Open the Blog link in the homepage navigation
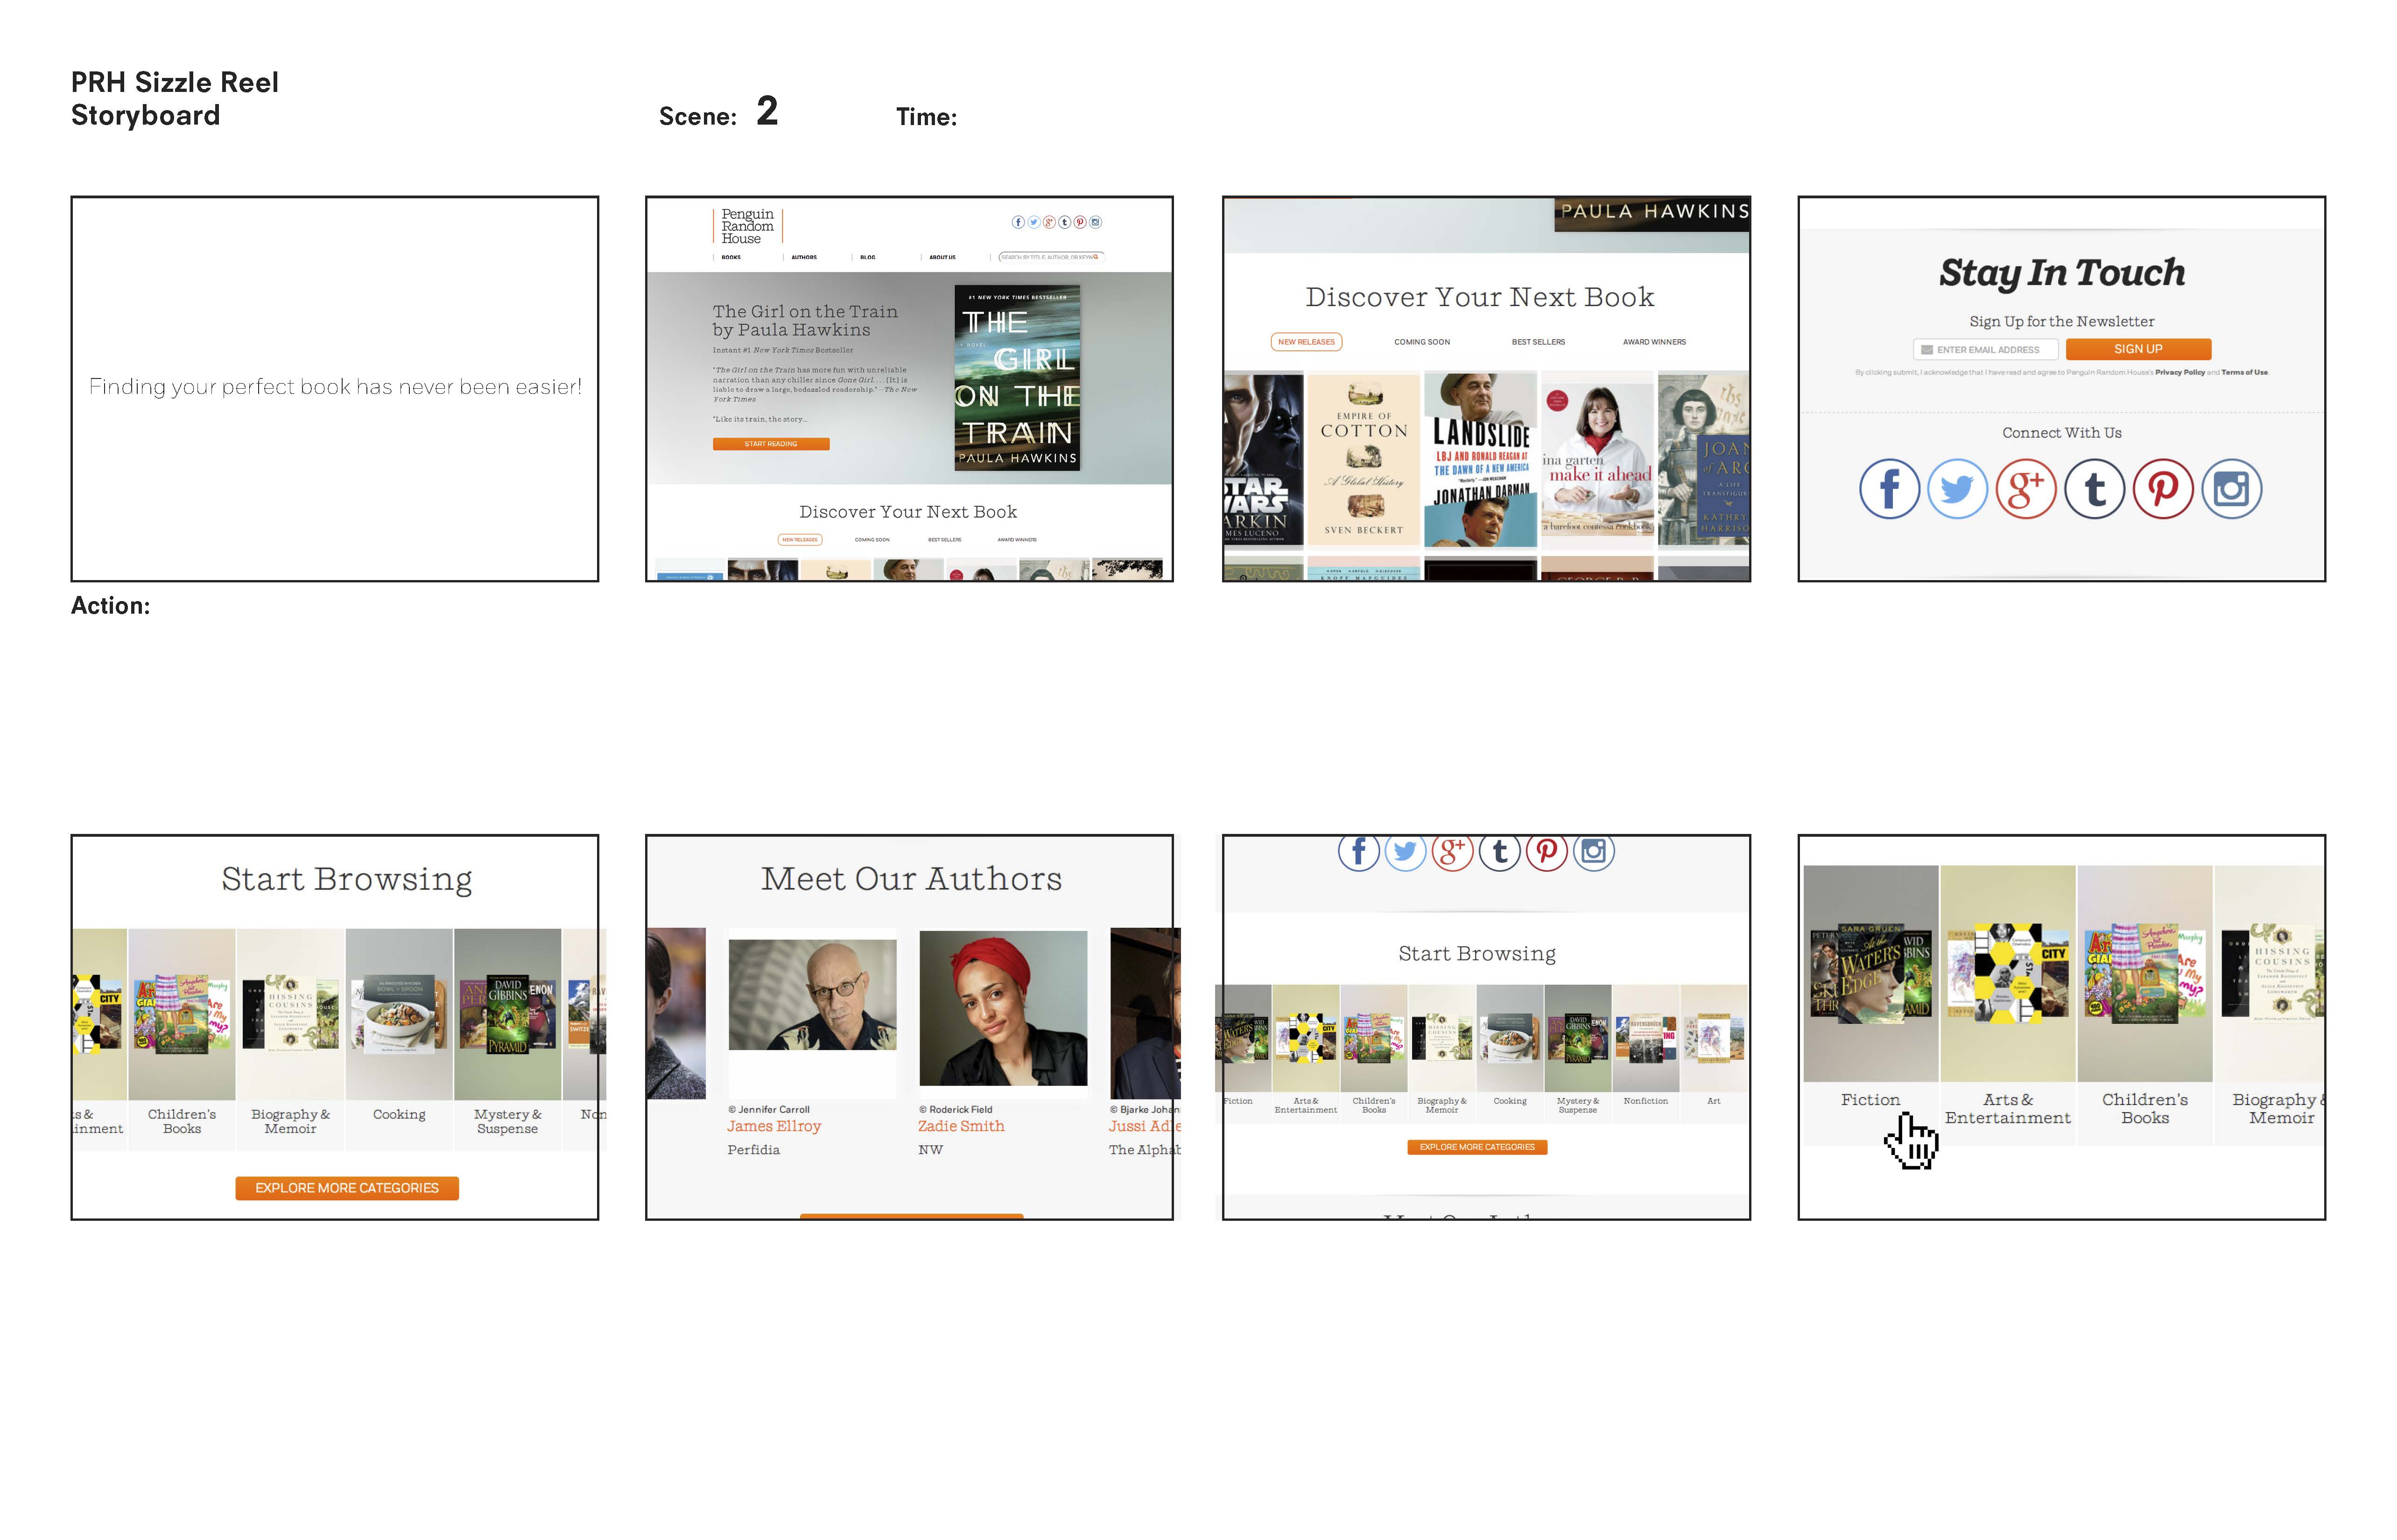 [867, 257]
